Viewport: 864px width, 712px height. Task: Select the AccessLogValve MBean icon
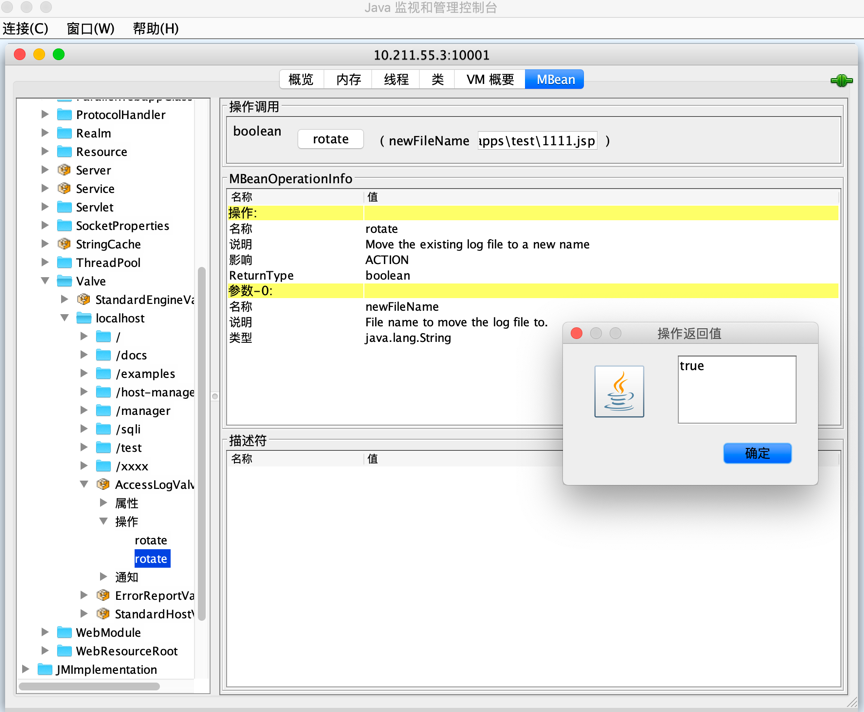click(103, 485)
